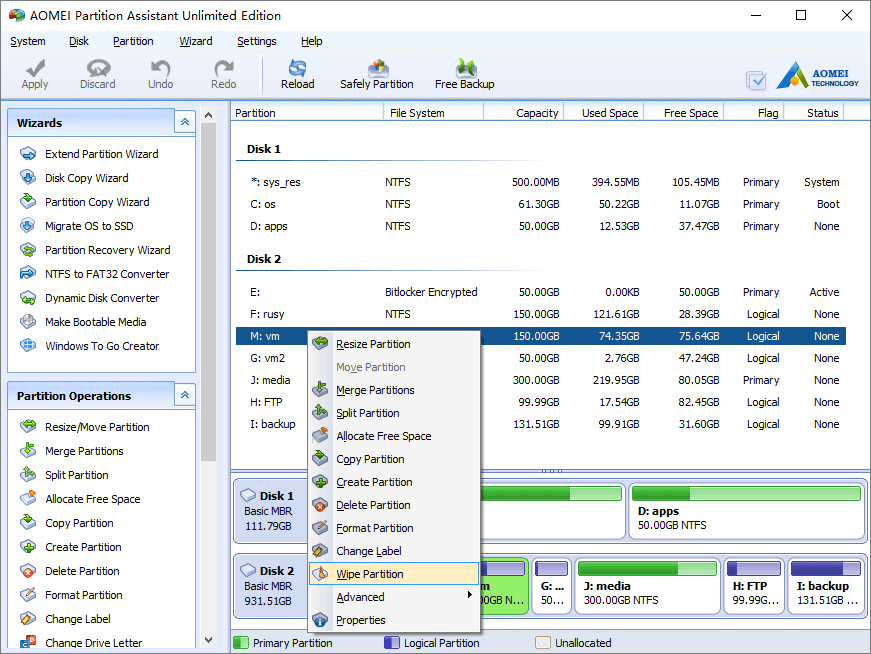Launch the Disk Copy Wizard icon
This screenshot has height=654, width=871.
point(28,178)
